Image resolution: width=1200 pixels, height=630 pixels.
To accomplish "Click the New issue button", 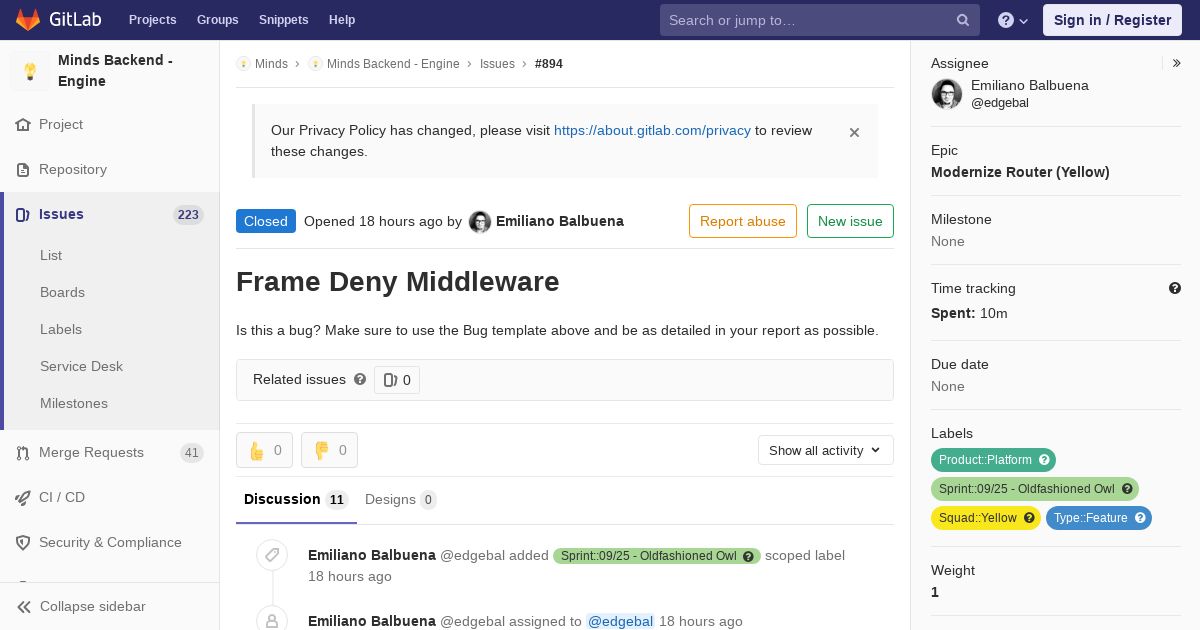I will [x=850, y=221].
